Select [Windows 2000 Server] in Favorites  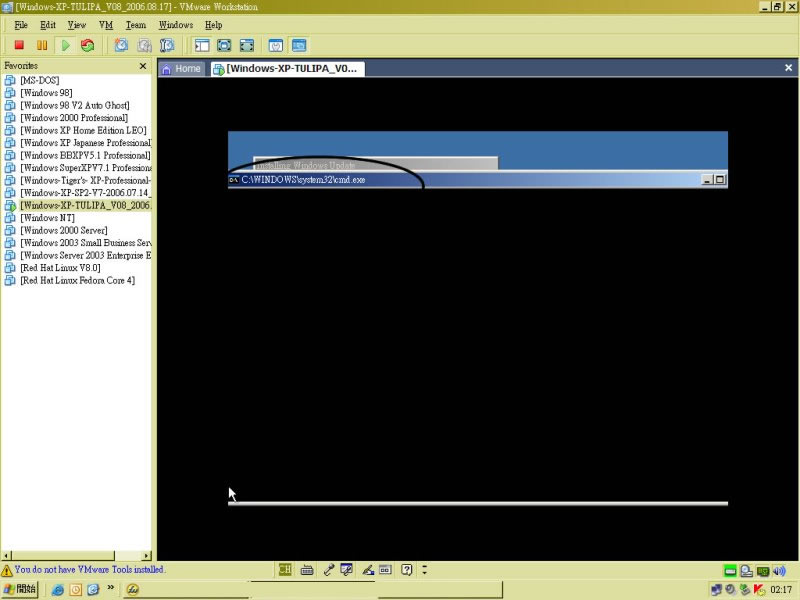tap(64, 230)
